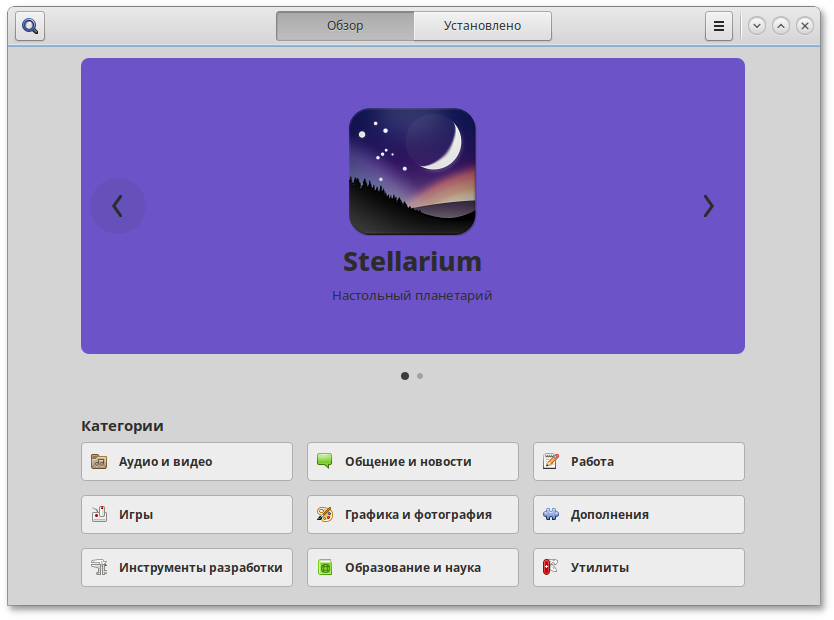Open the Общение и новости category
This screenshot has width=834, height=620.
(412, 461)
